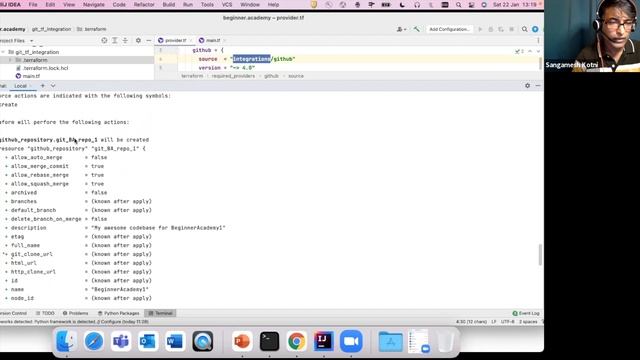Expand the .terraform folder in tree
The image size is (640, 360).
tap(11, 60)
